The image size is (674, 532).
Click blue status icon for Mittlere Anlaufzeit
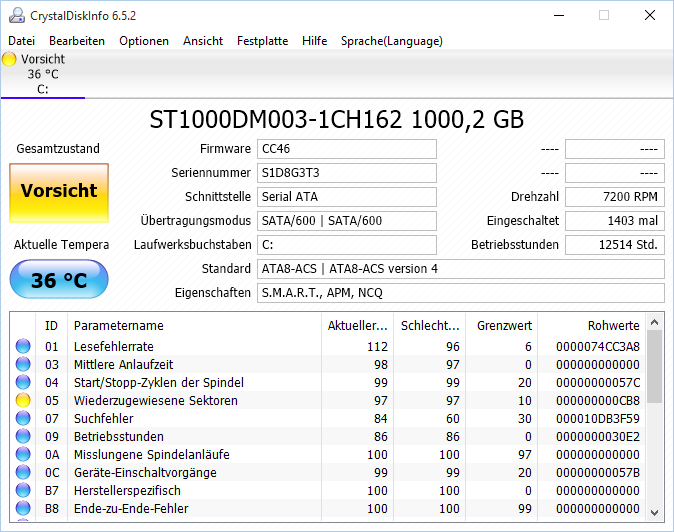click(x=23, y=364)
